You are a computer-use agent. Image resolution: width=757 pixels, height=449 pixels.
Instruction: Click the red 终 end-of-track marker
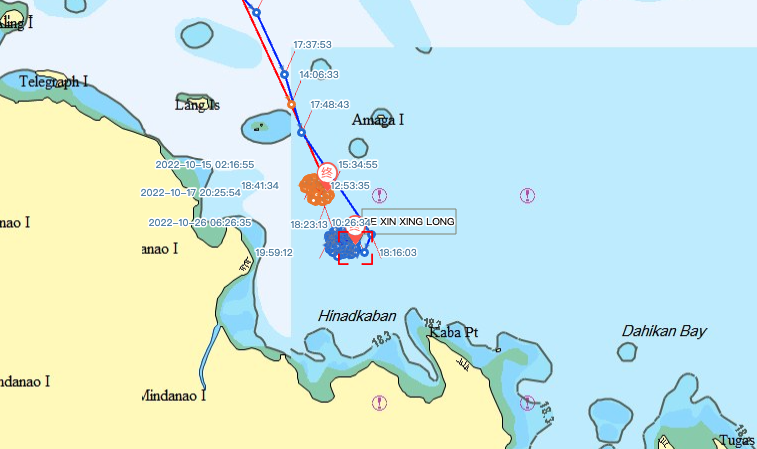[x=327, y=172]
